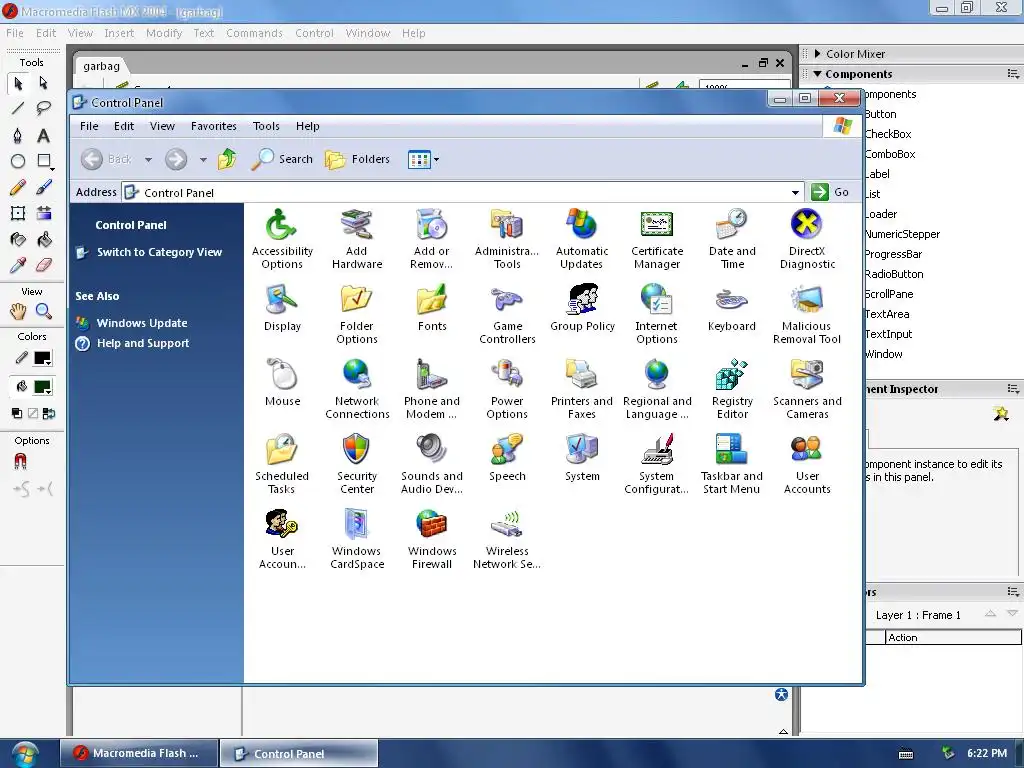The width and height of the screenshot is (1024, 768).
Task: Pick the Free Transform tool
Action: tap(18, 213)
